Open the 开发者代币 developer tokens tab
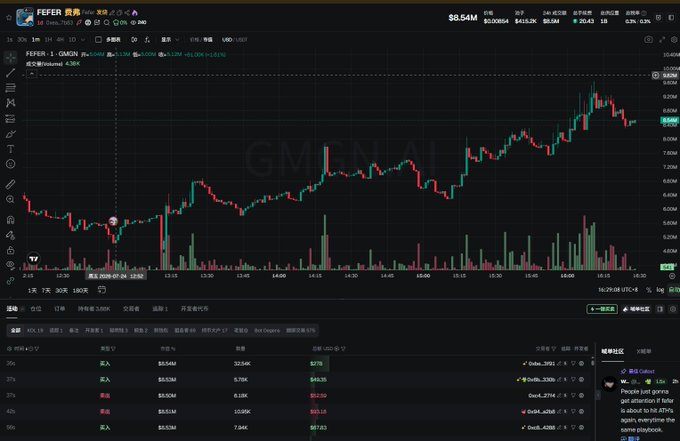This screenshot has height=441, width=680. tap(194, 309)
